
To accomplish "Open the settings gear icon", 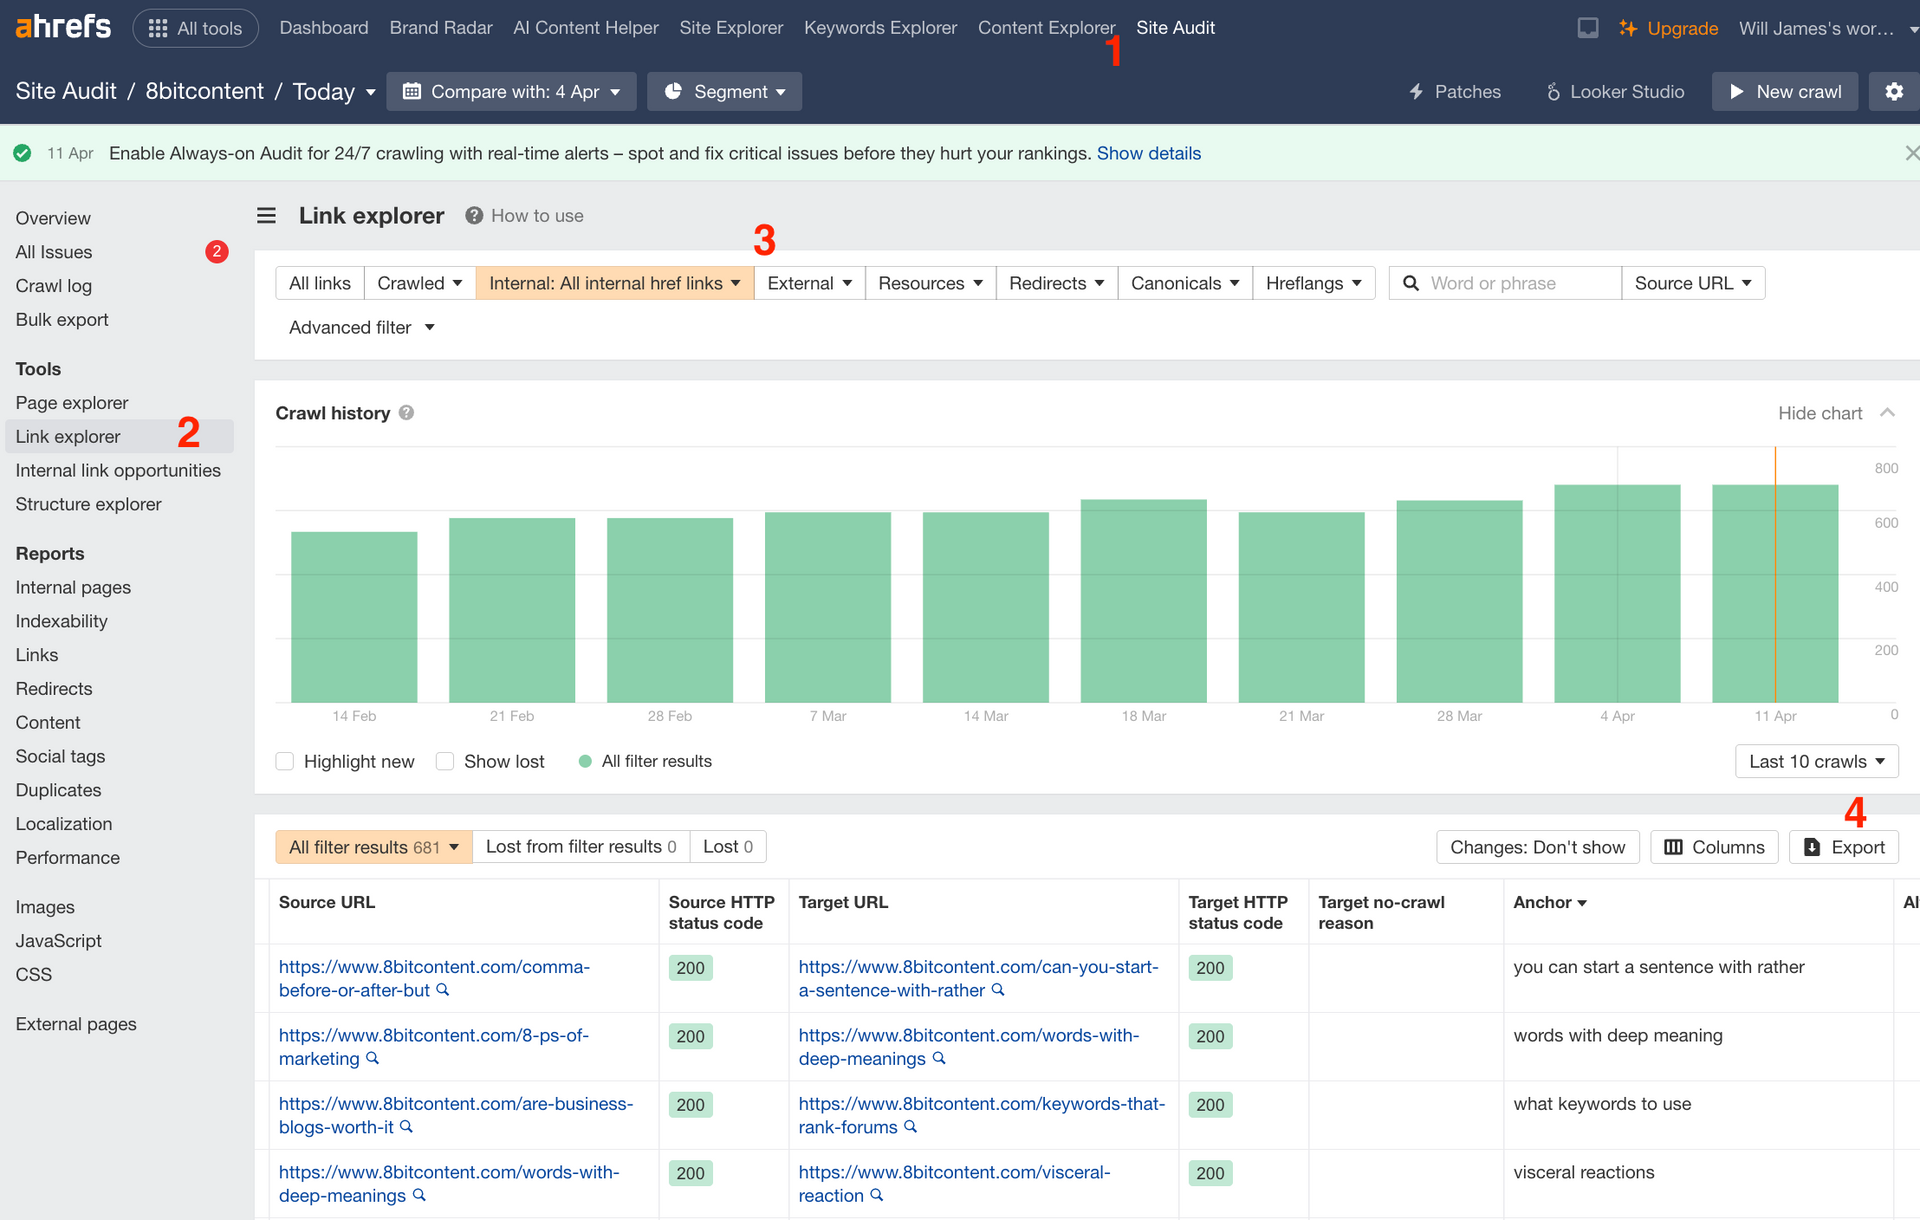I will (1893, 91).
